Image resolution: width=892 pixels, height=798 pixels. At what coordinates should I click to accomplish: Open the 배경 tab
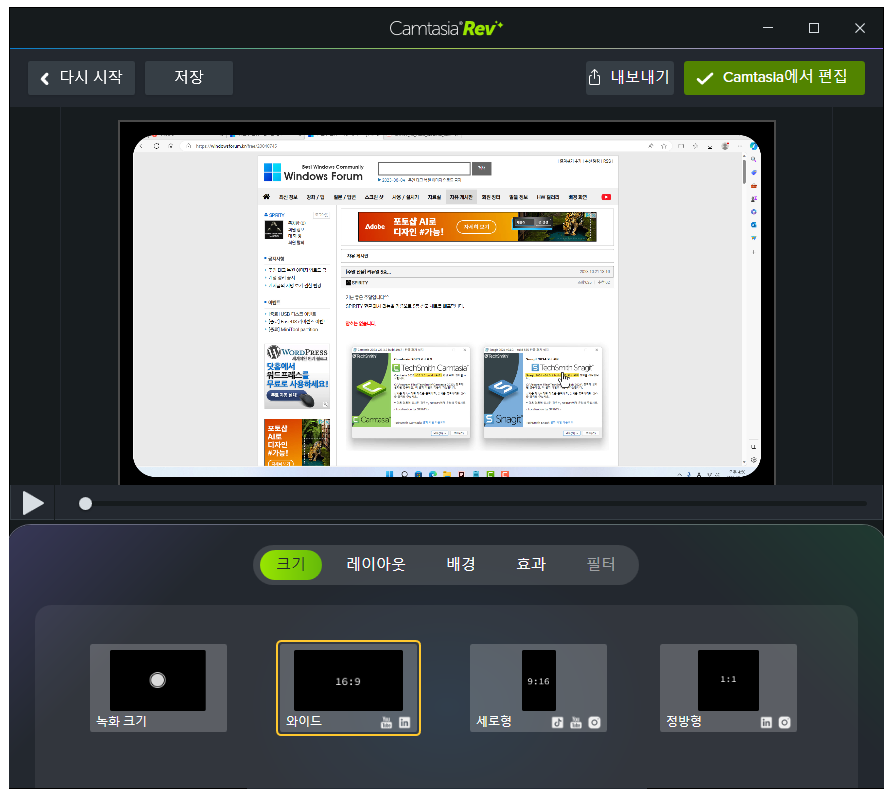[461, 564]
